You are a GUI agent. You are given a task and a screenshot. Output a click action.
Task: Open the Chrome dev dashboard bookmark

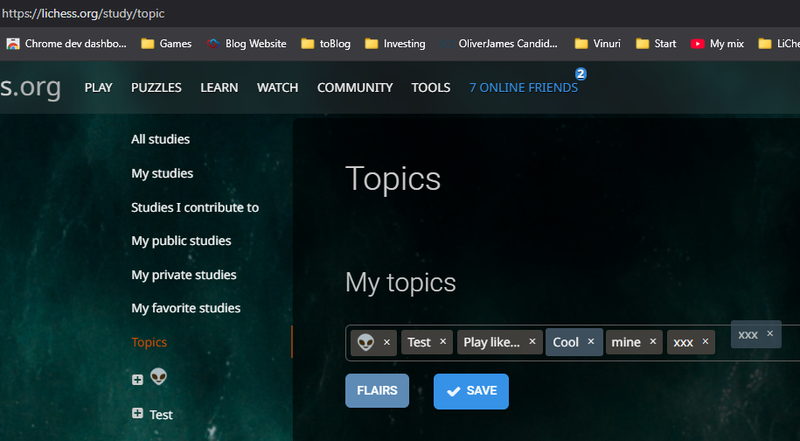pyautogui.click(x=67, y=44)
